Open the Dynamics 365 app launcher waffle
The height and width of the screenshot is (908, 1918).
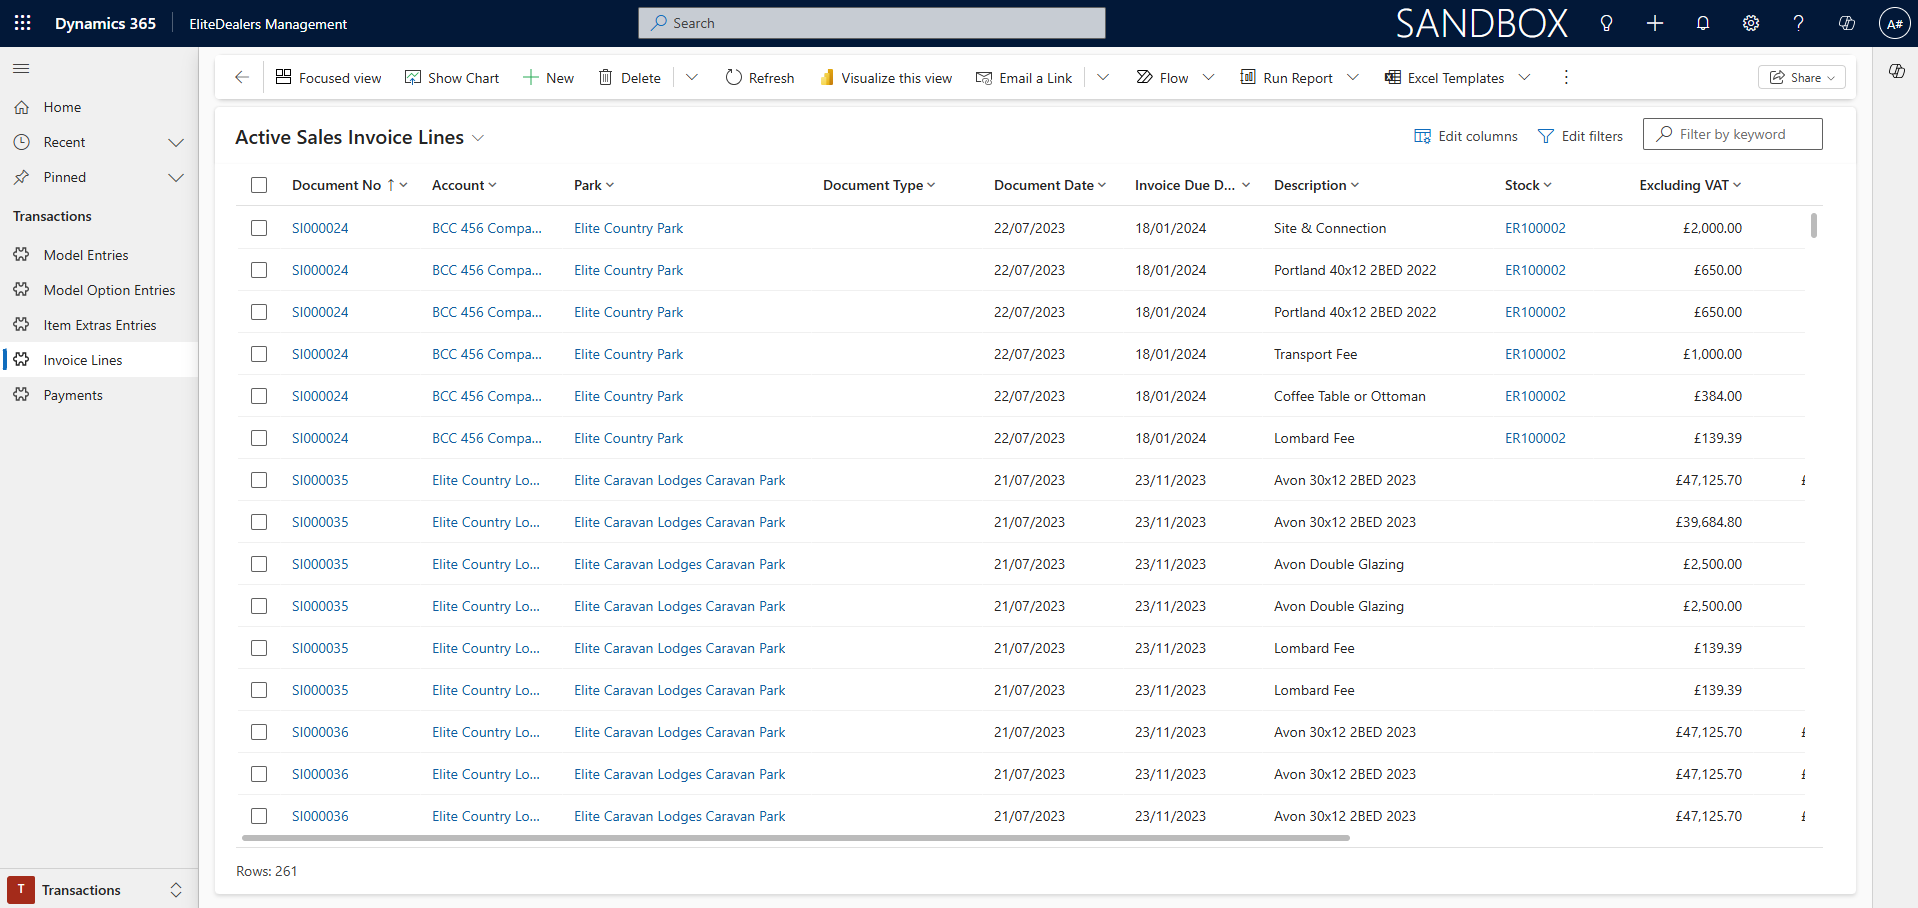point(22,23)
